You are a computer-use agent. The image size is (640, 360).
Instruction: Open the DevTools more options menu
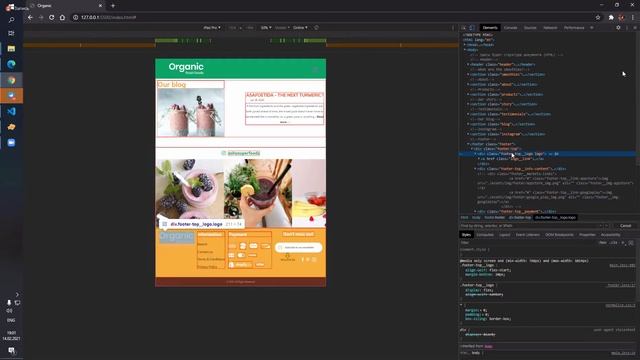[x=627, y=28]
